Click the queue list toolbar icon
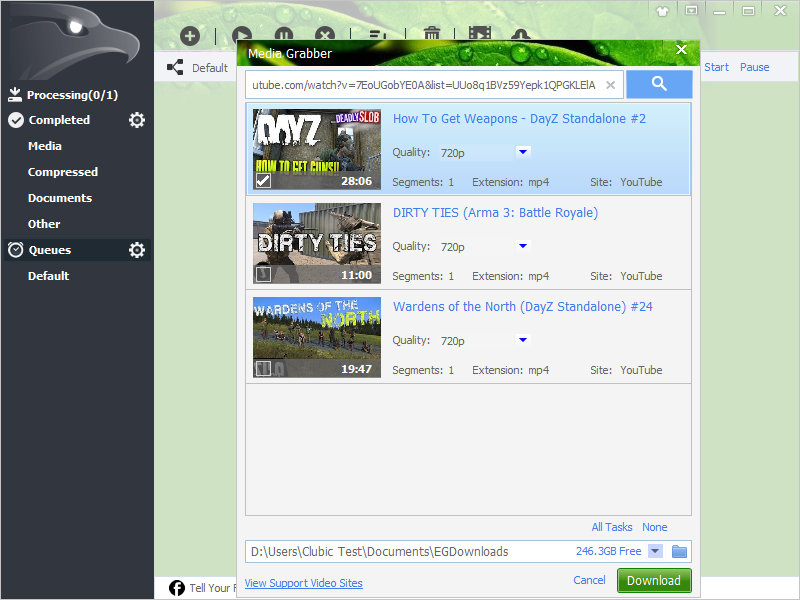The image size is (800, 600). pos(378,35)
